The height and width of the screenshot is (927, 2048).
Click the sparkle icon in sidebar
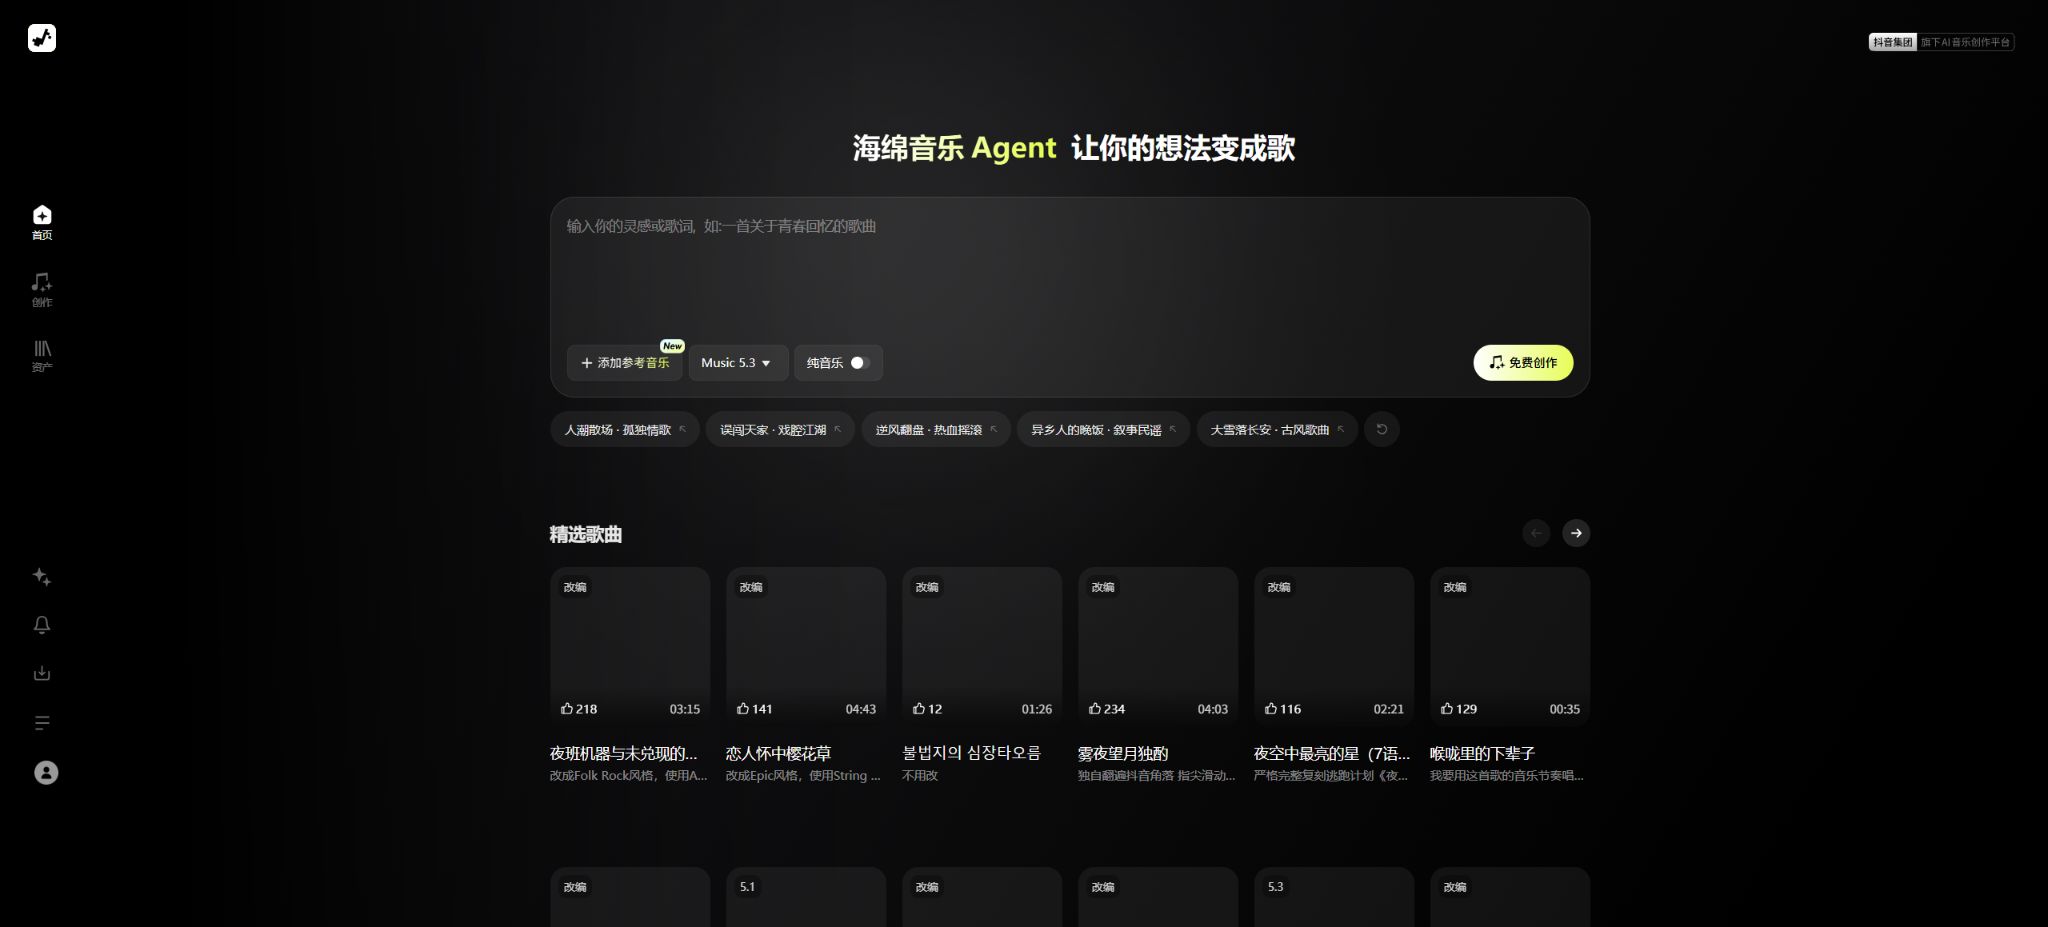(42, 577)
